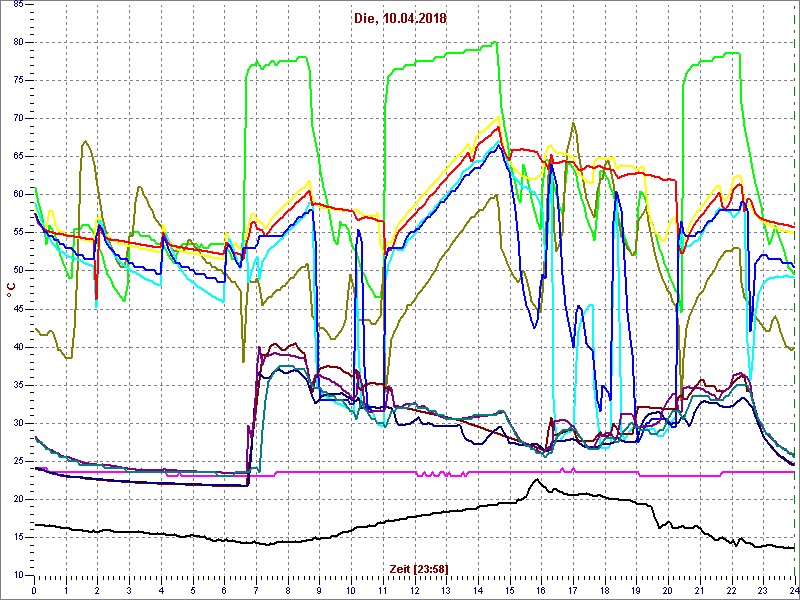Click hour 13 on the time axis
800x600 pixels.
(x=446, y=589)
